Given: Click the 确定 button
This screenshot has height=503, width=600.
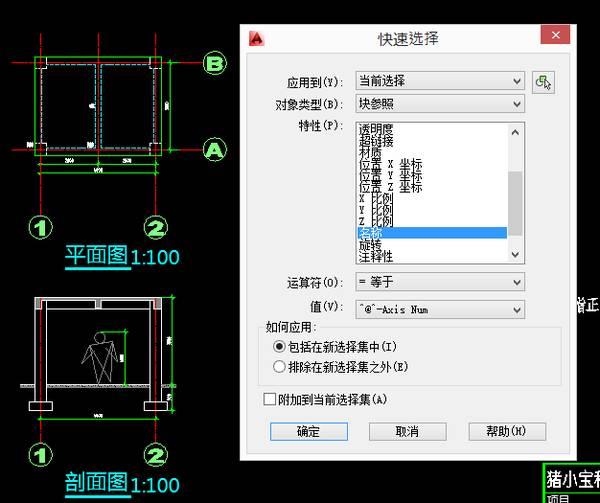Looking at the screenshot, I should click(x=308, y=431).
